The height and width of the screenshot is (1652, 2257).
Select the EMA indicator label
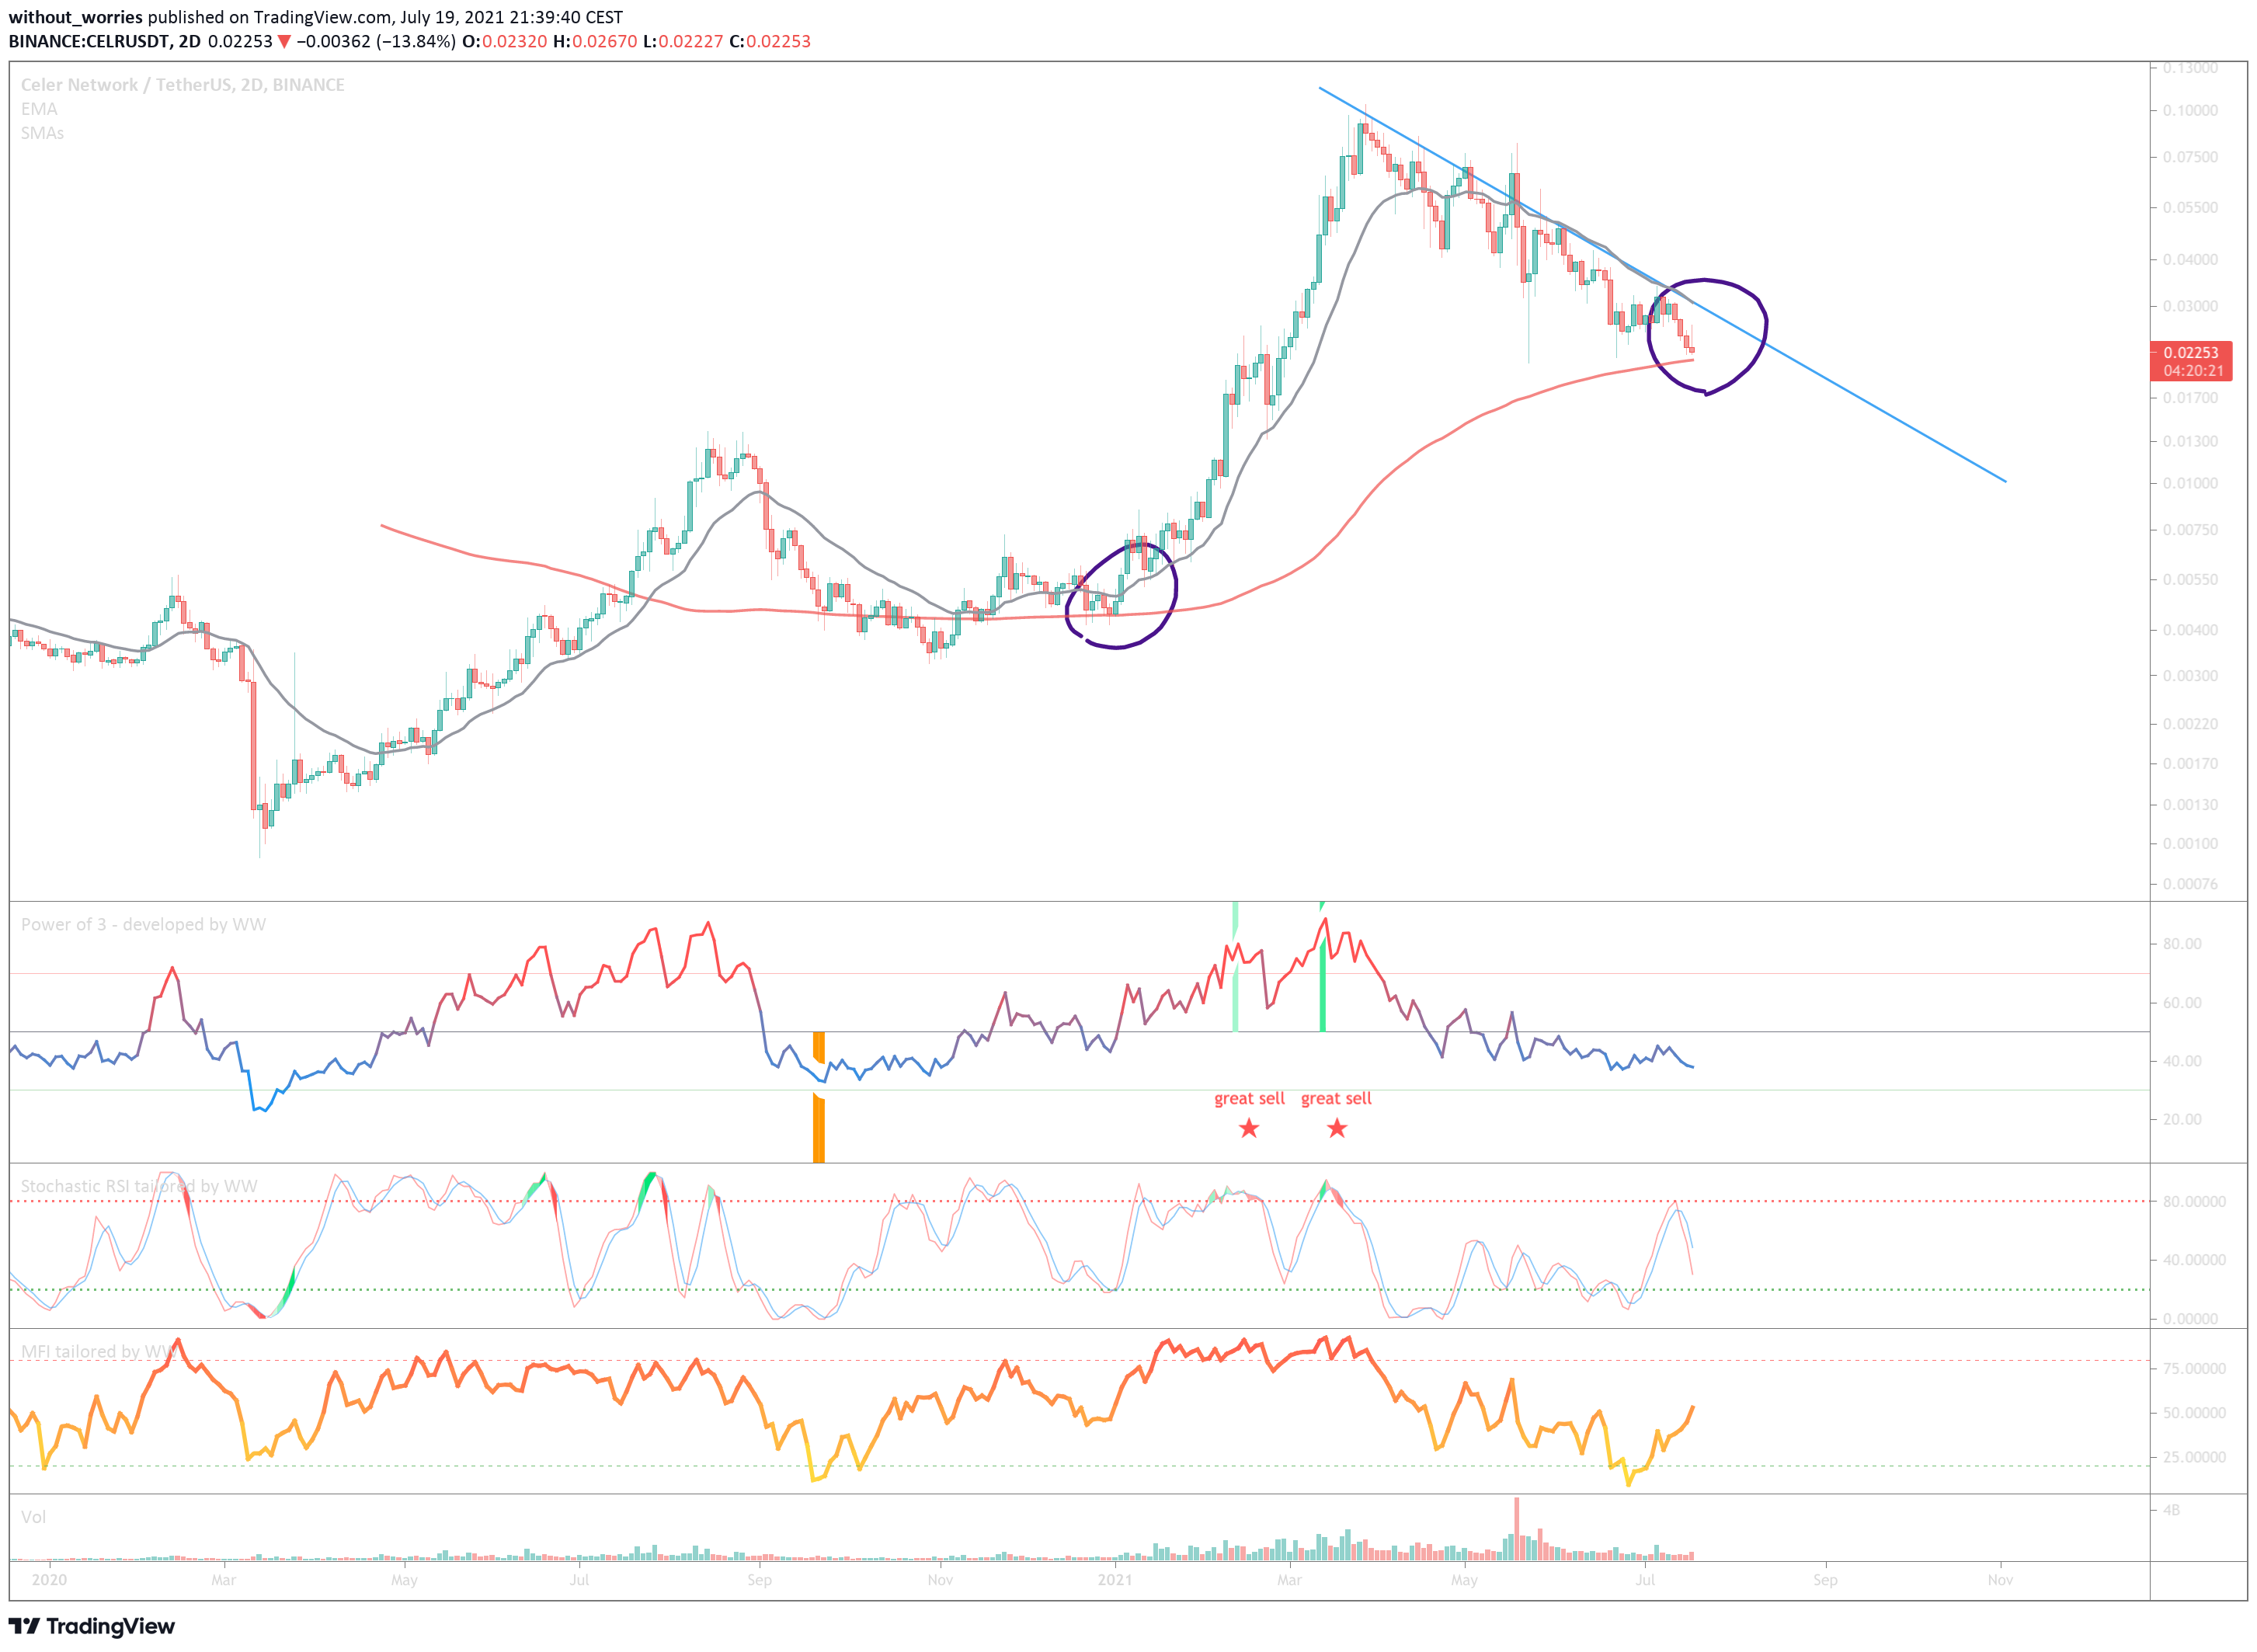[39, 109]
